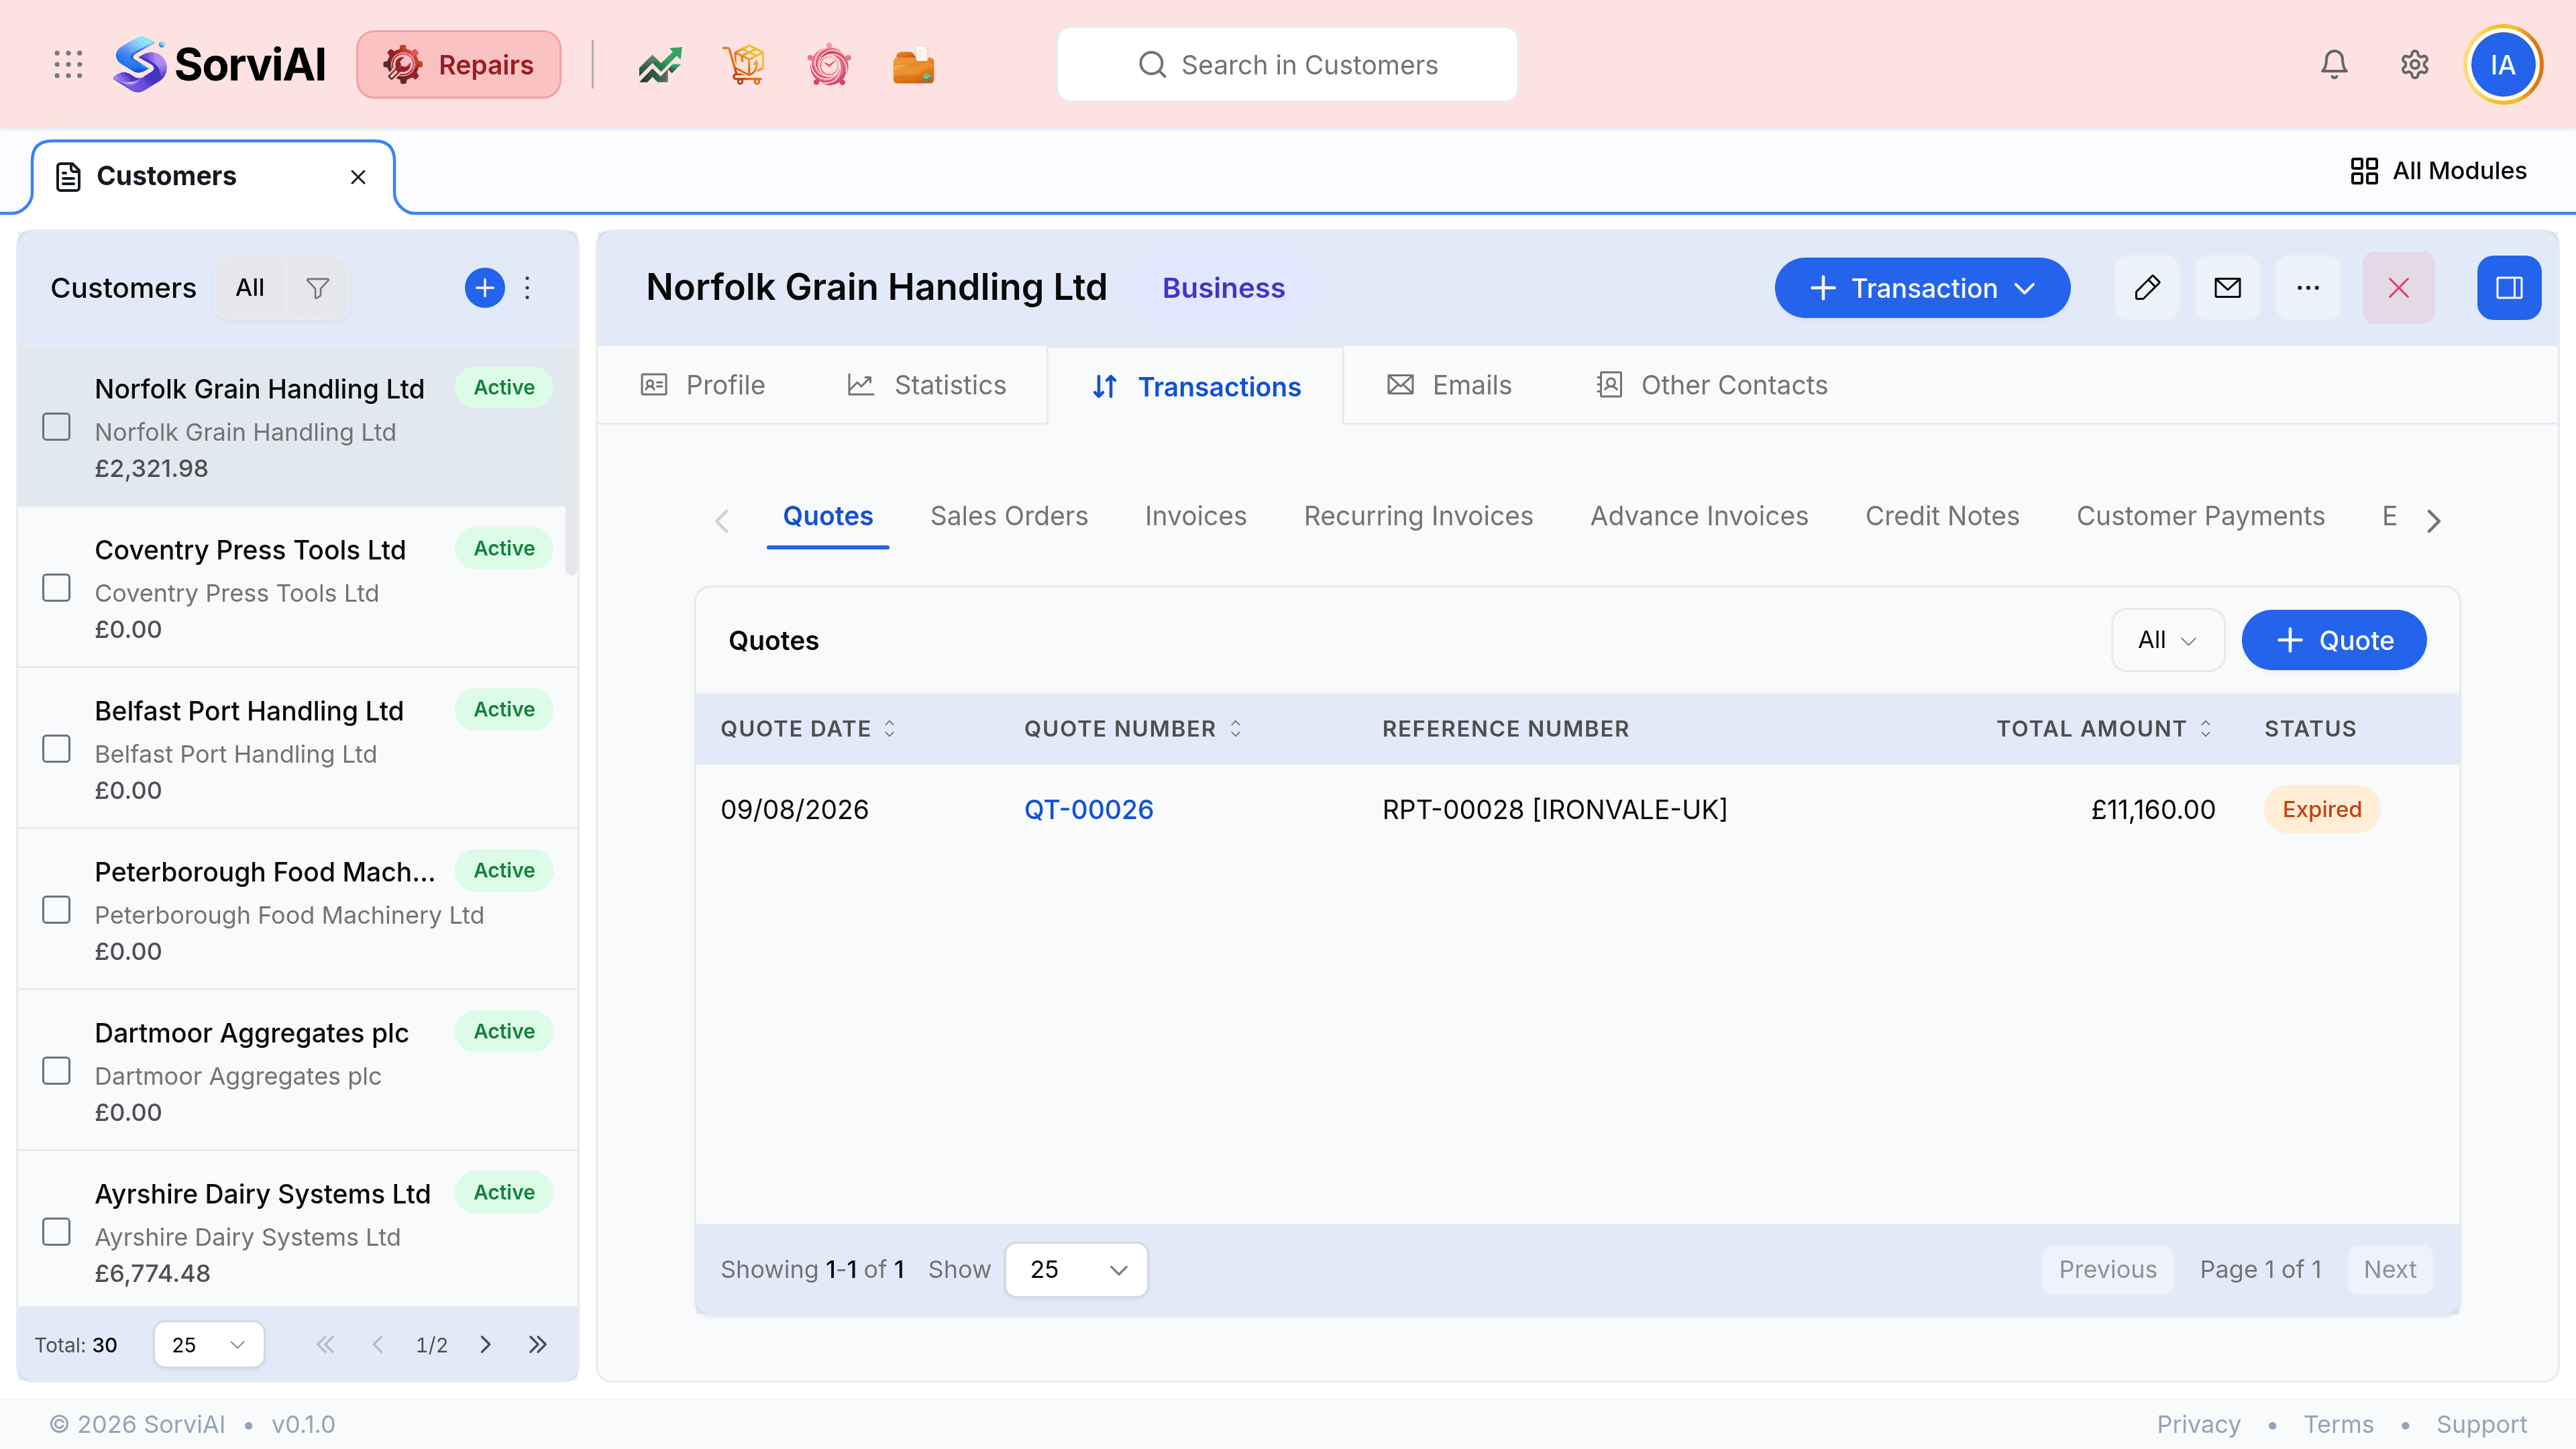Open the Support footer link
The height and width of the screenshot is (1449, 2576).
(2481, 1424)
